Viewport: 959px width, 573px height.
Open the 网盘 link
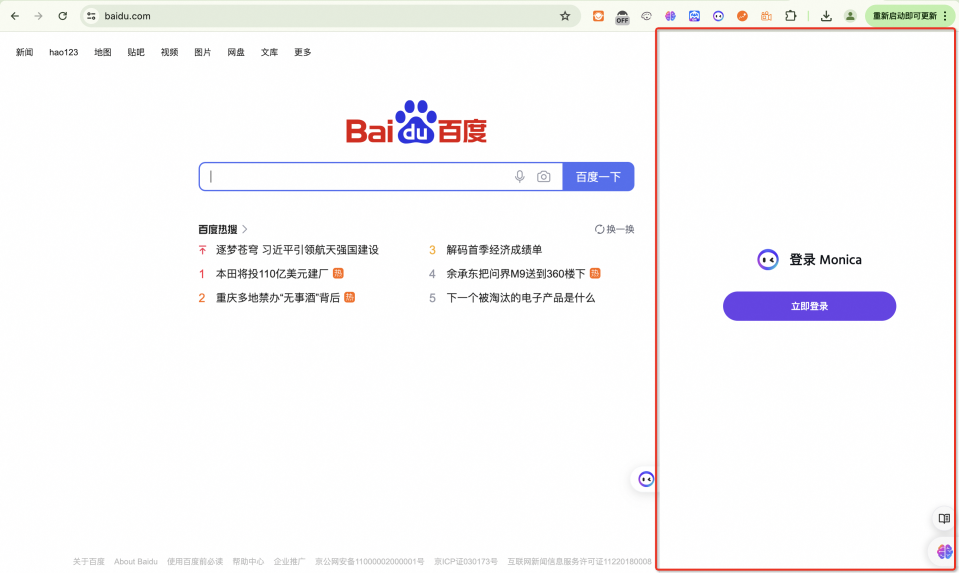coord(236,52)
